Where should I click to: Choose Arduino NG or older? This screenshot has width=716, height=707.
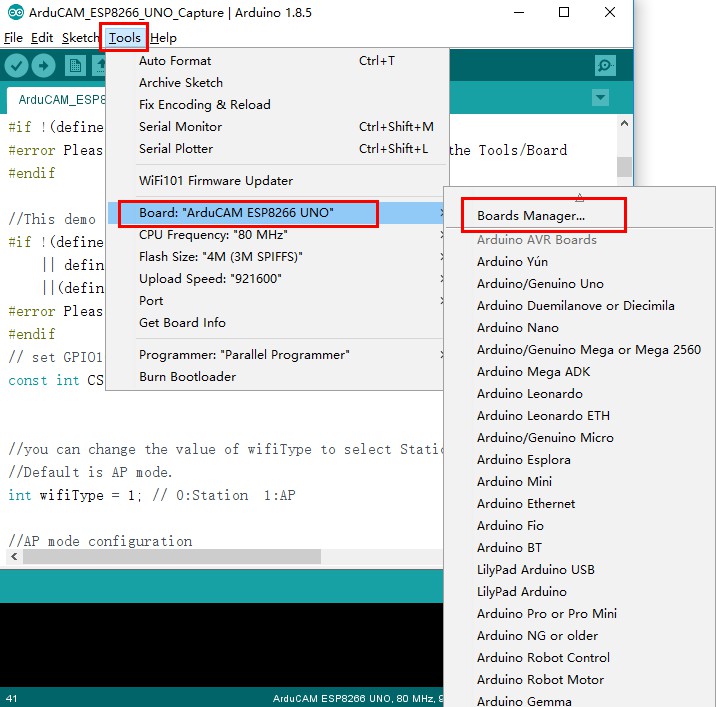580,635
